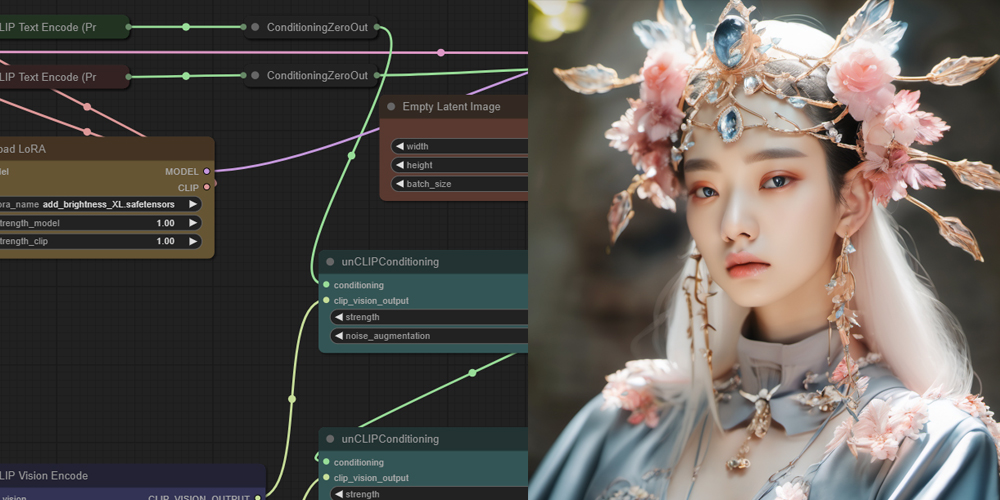
Task: Click clip_vision_output input socket on lower unCLIPConditioning
Action: (x=327, y=477)
